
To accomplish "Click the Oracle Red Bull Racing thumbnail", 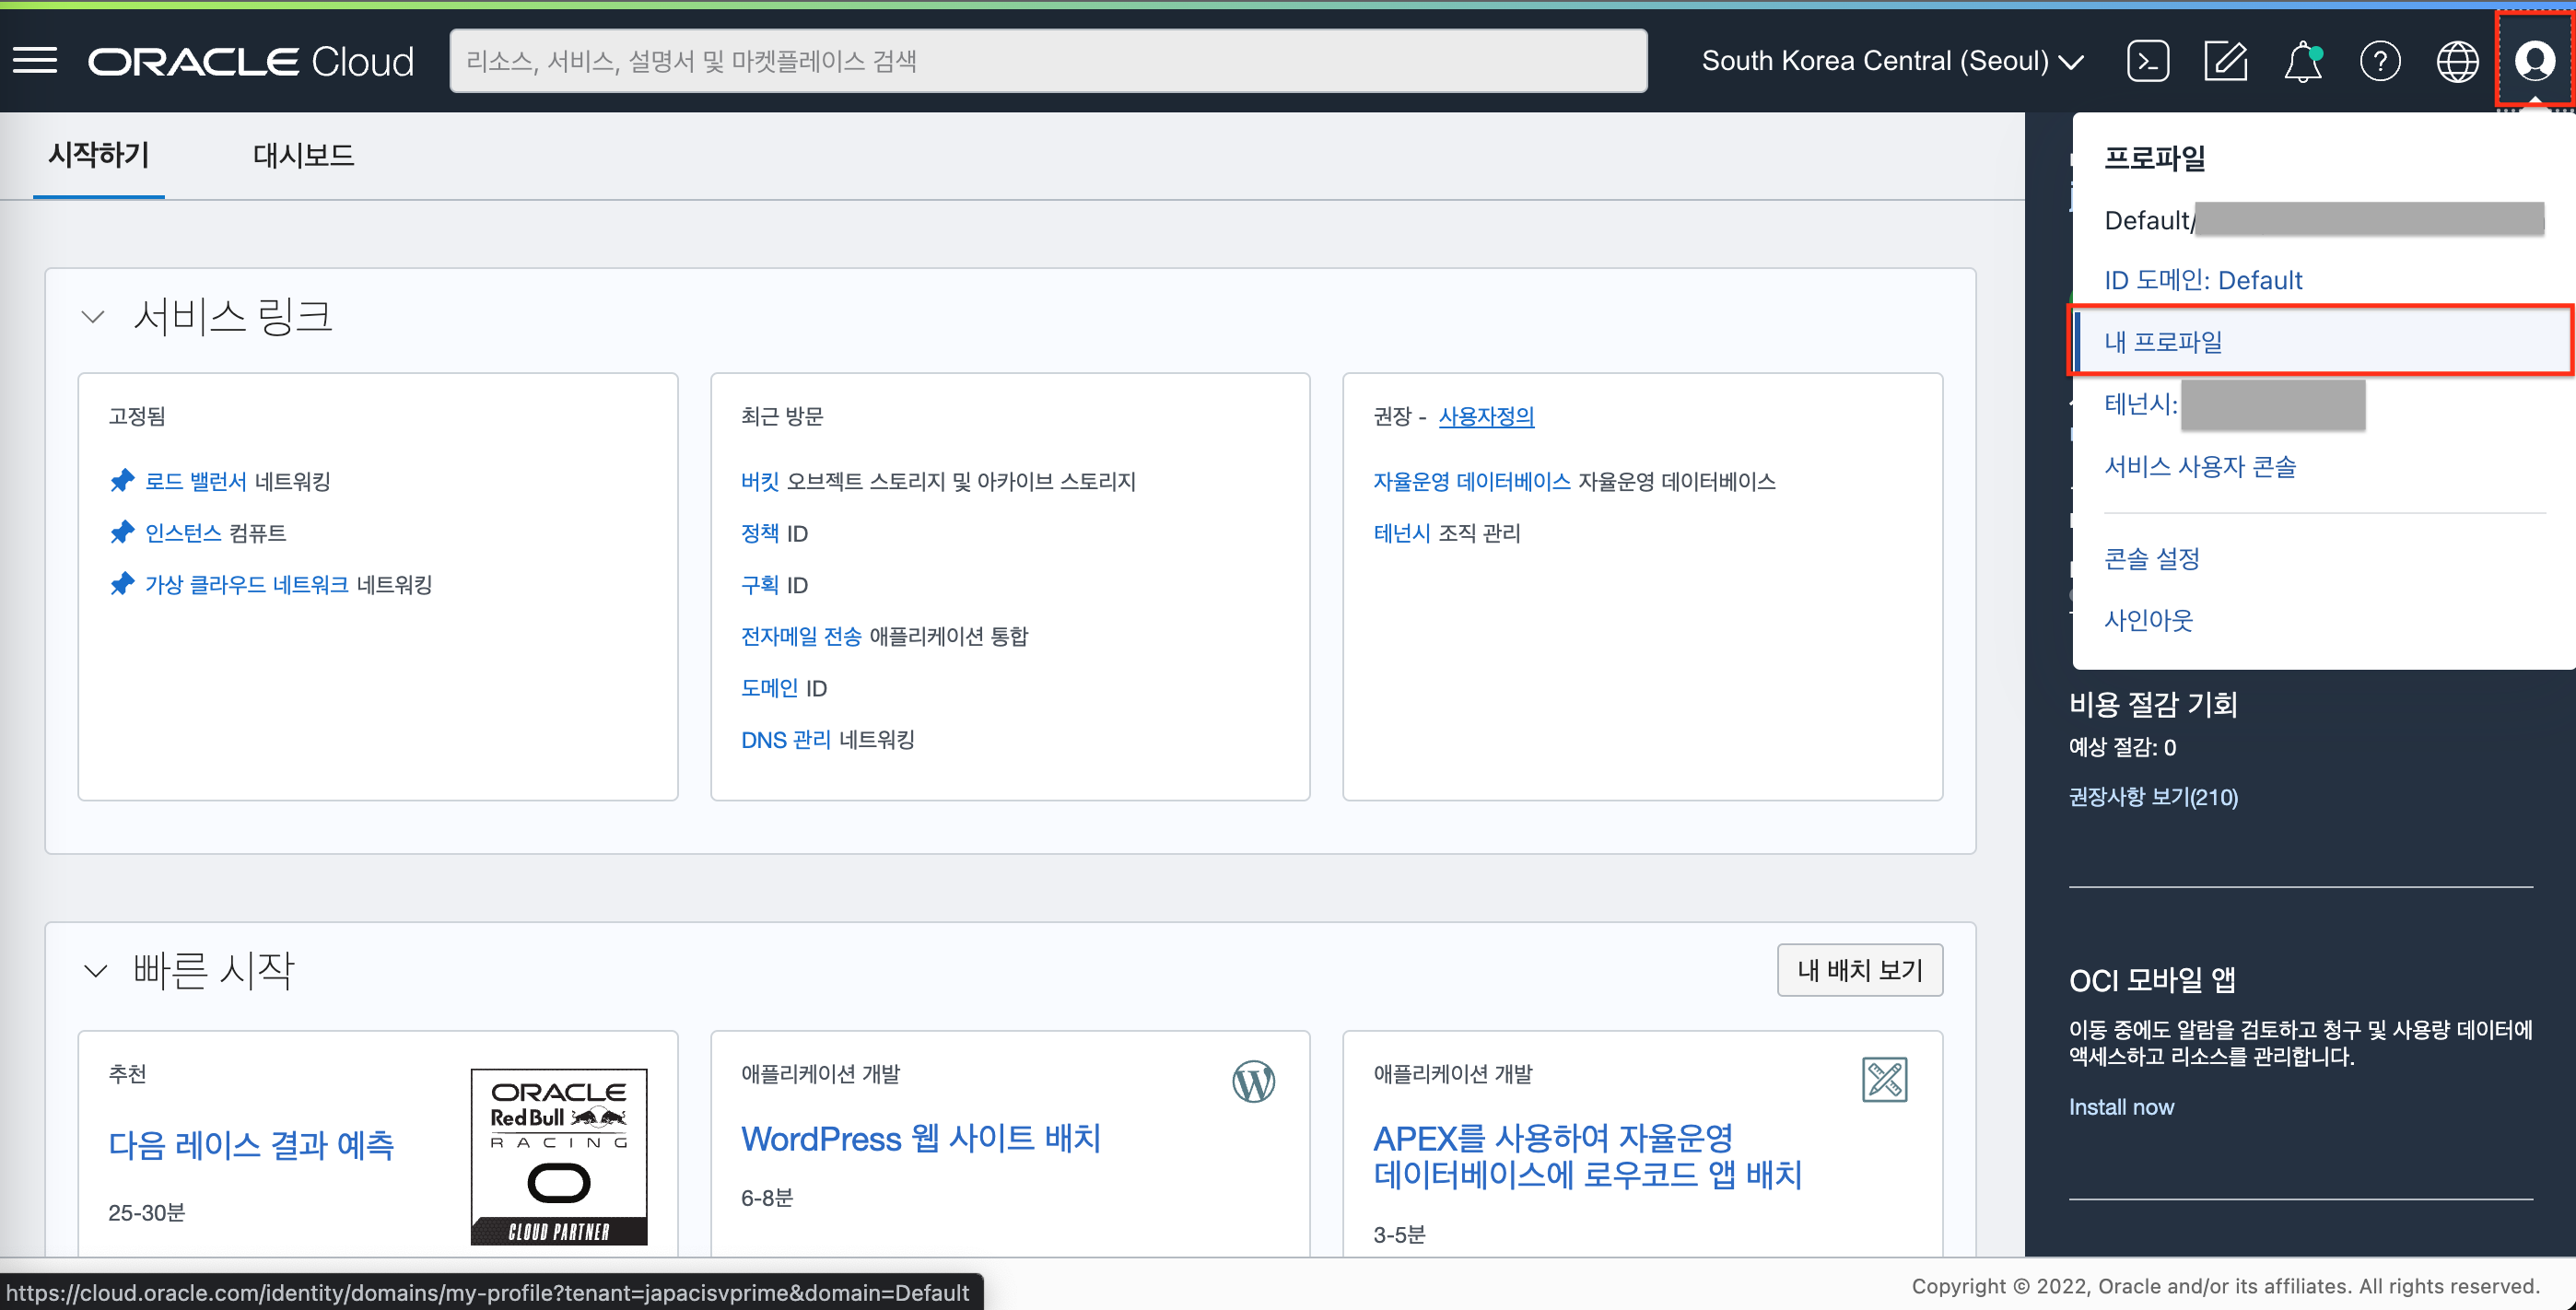I will pyautogui.click(x=559, y=1157).
